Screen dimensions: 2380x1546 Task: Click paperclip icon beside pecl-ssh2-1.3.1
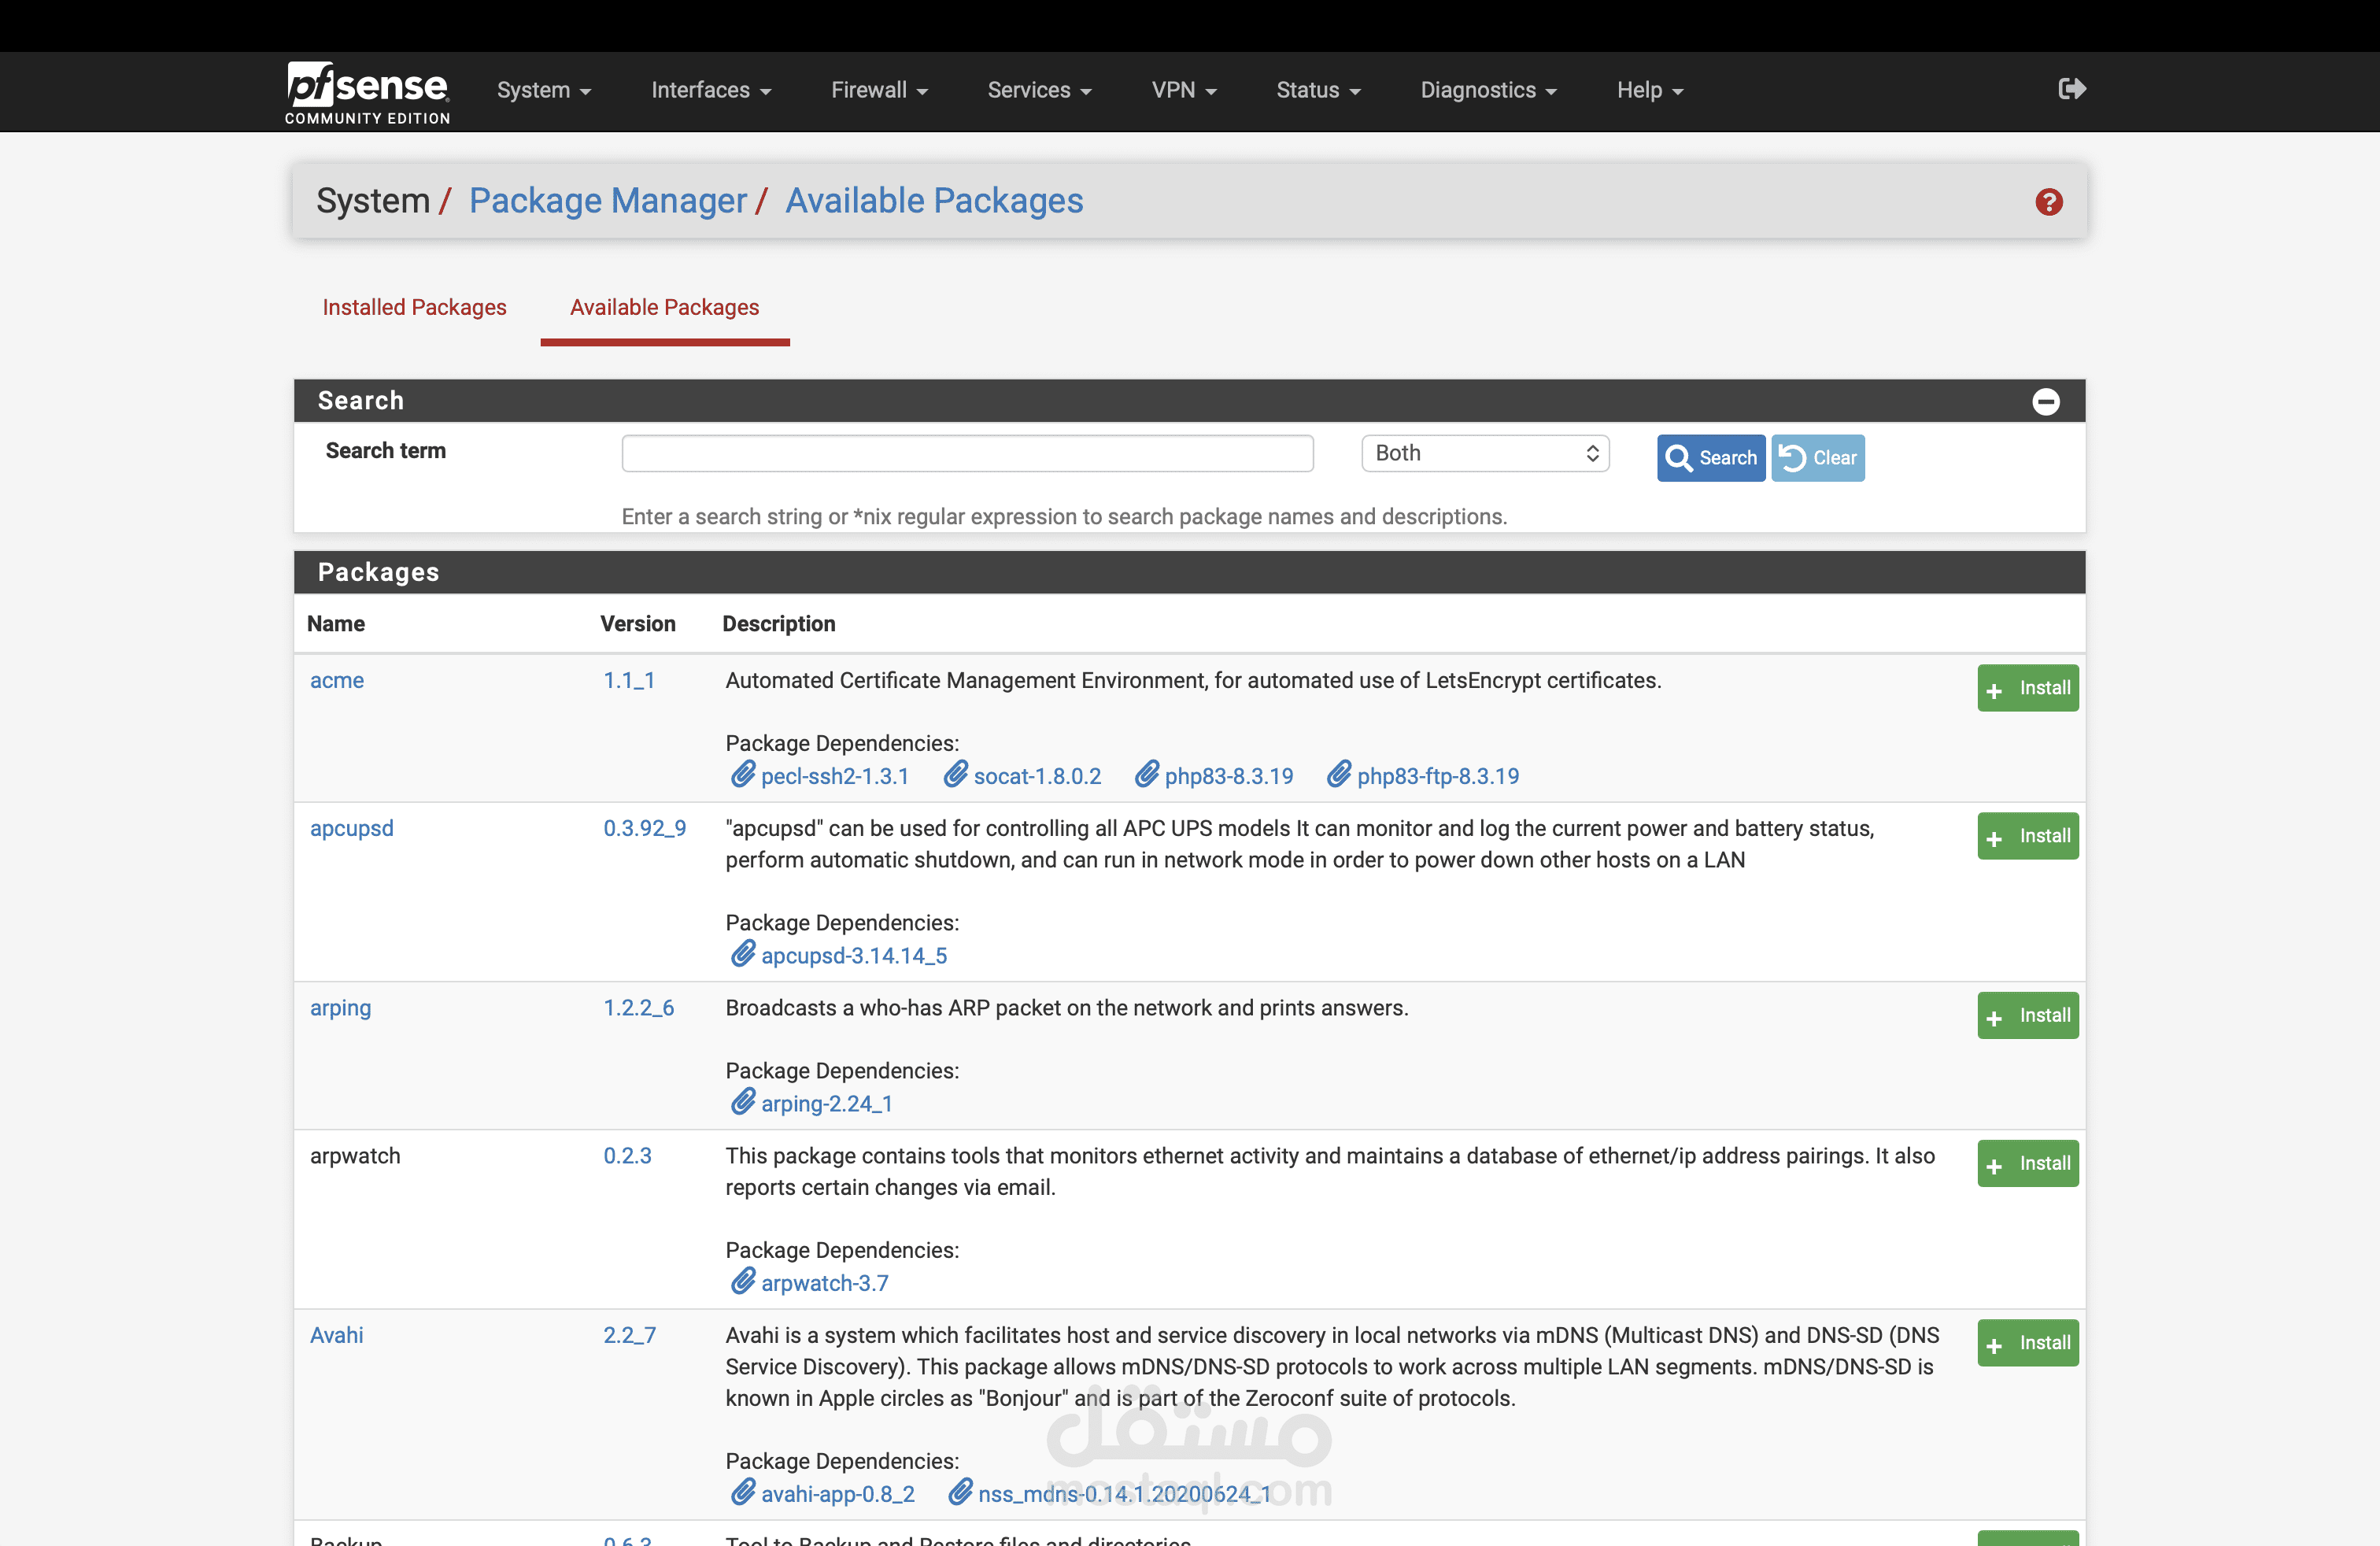(742, 775)
